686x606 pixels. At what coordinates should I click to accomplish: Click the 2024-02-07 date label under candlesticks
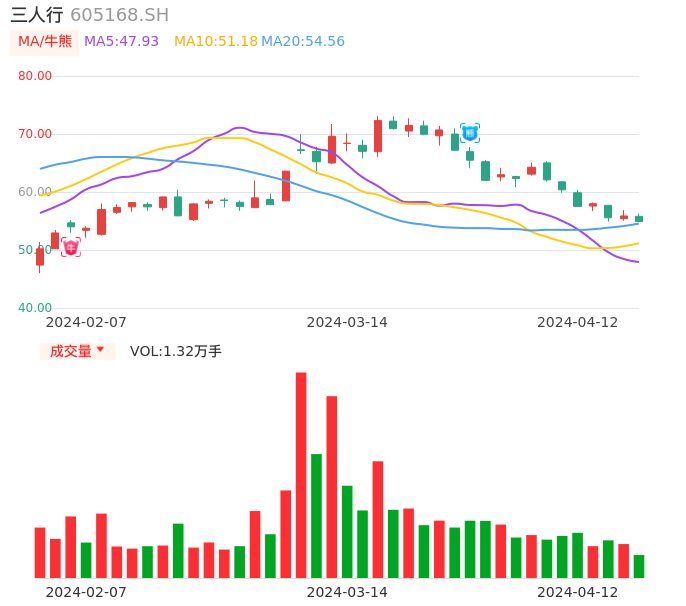click(x=86, y=322)
